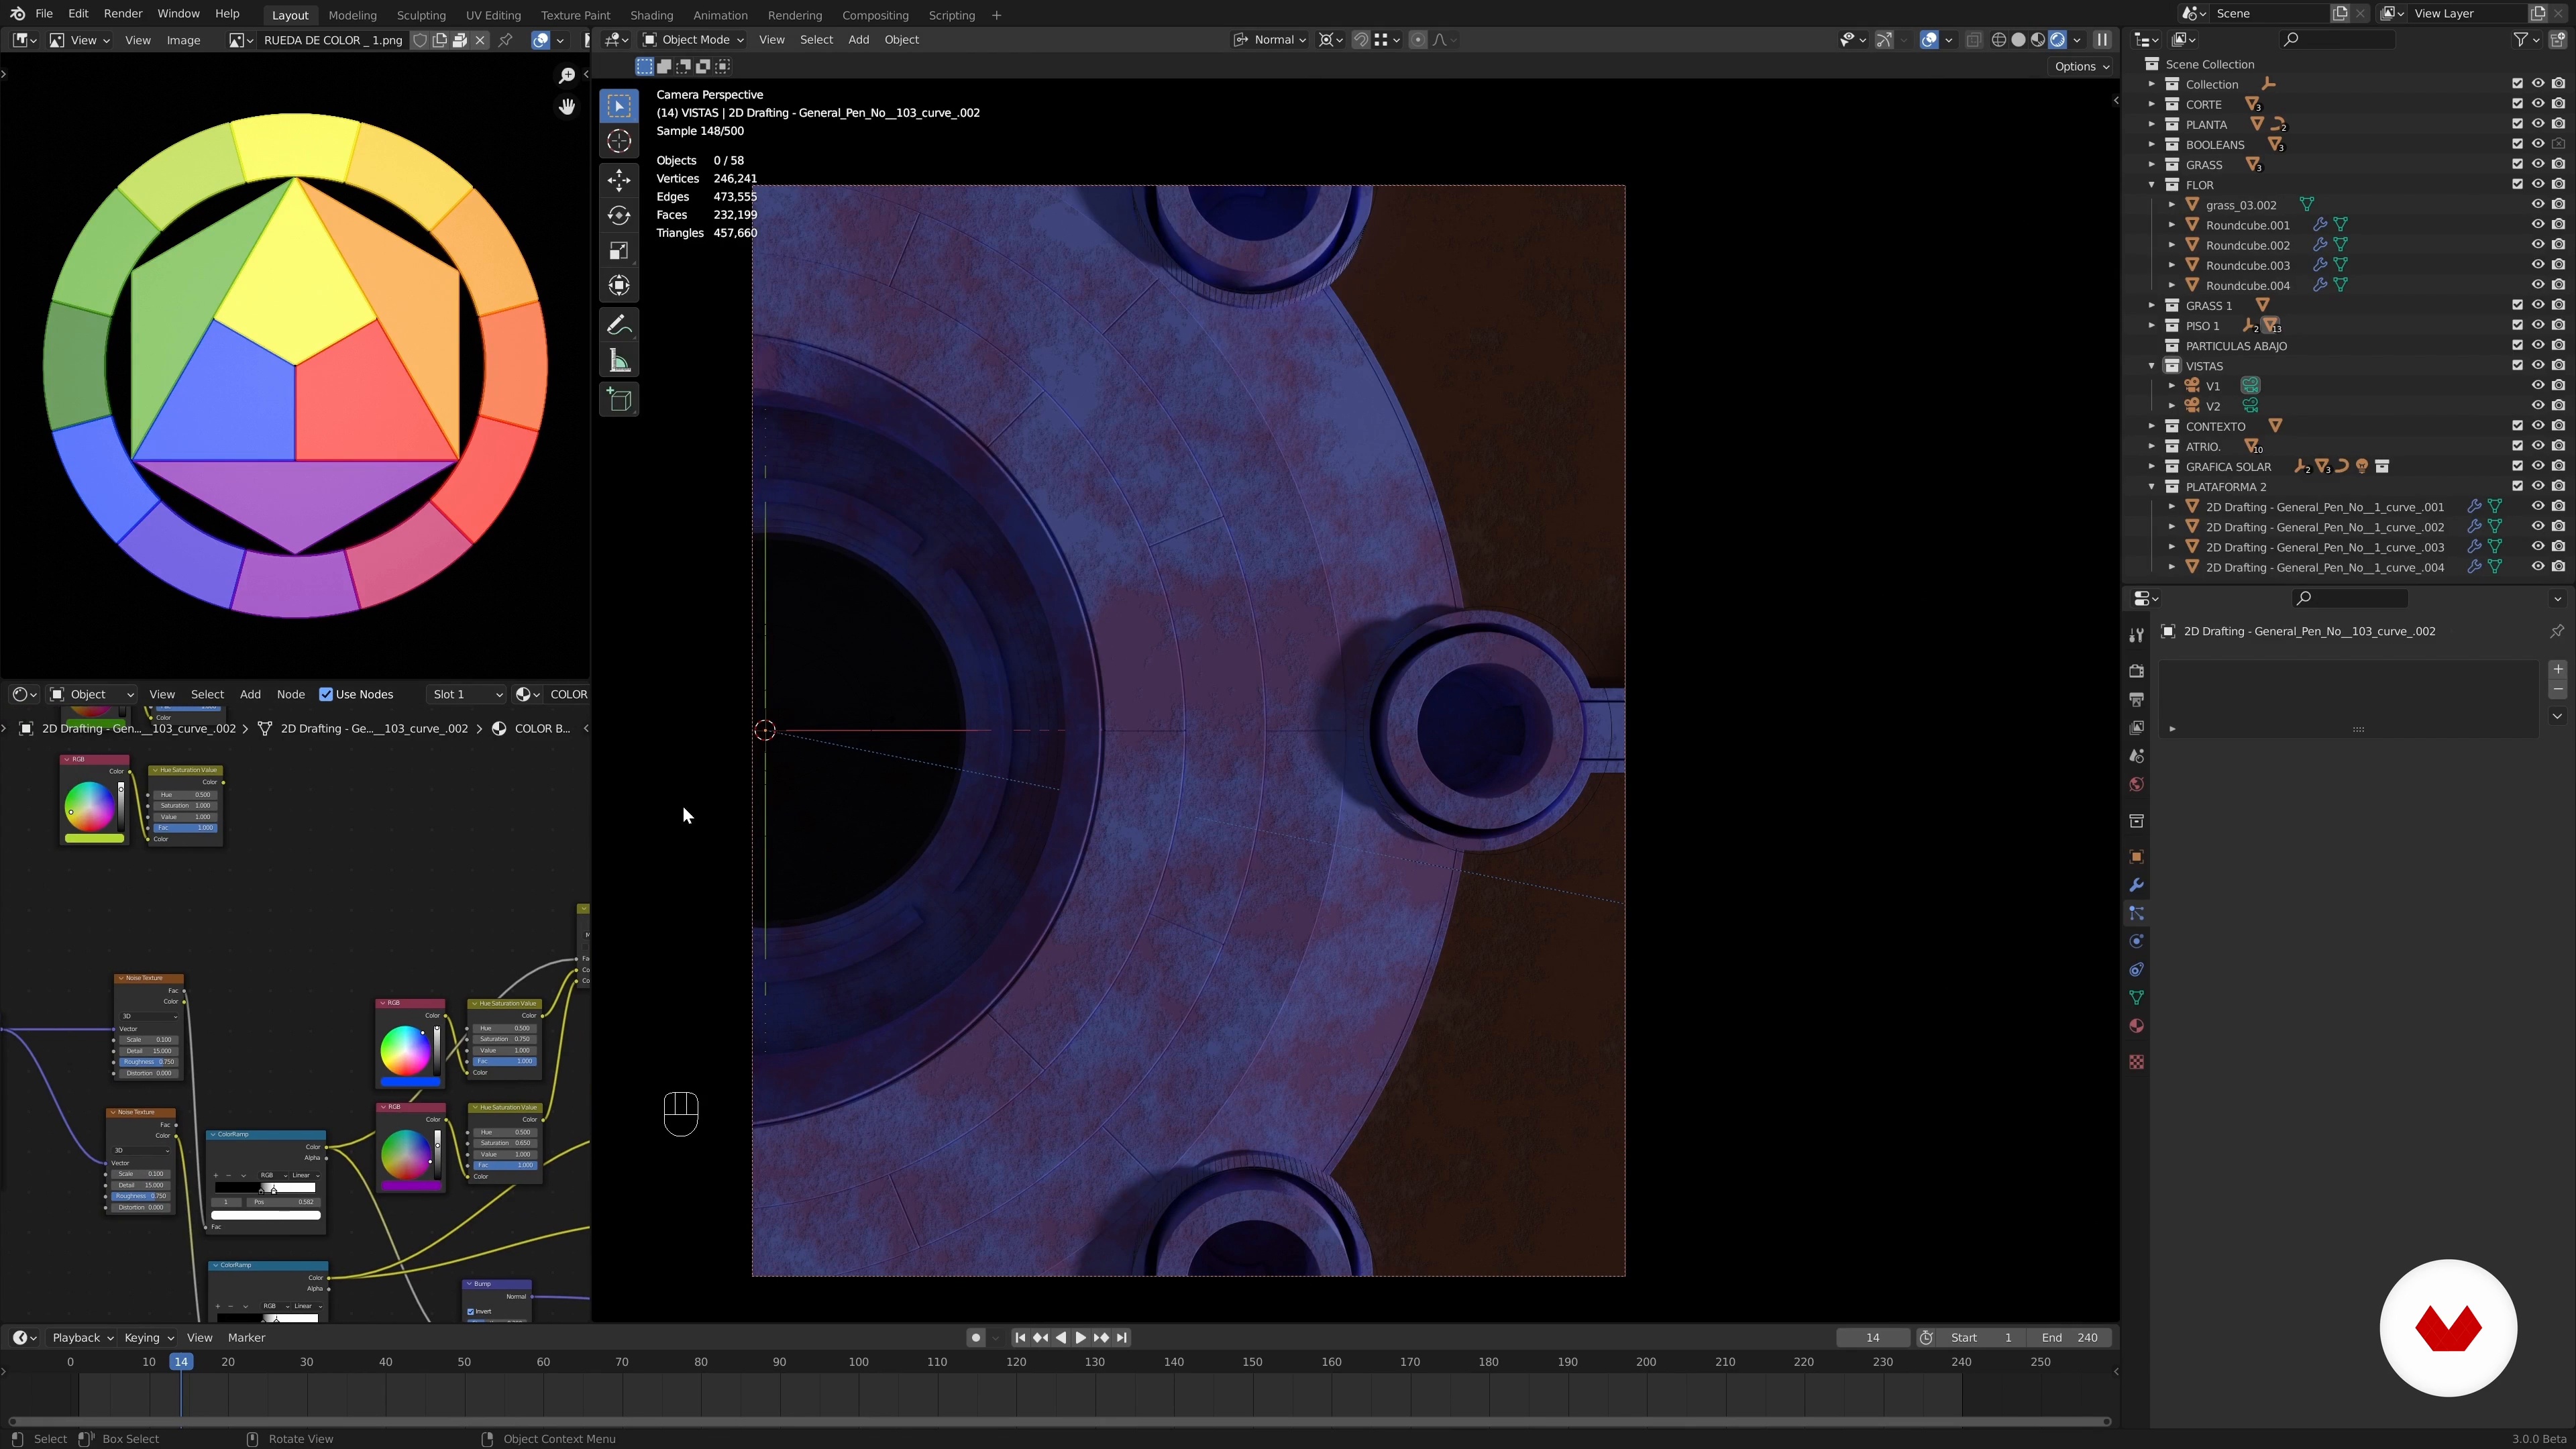Disable rendering of Roundcube.004 camera icon
Viewport: 2576px width, 1449px height.
[x=2558, y=285]
